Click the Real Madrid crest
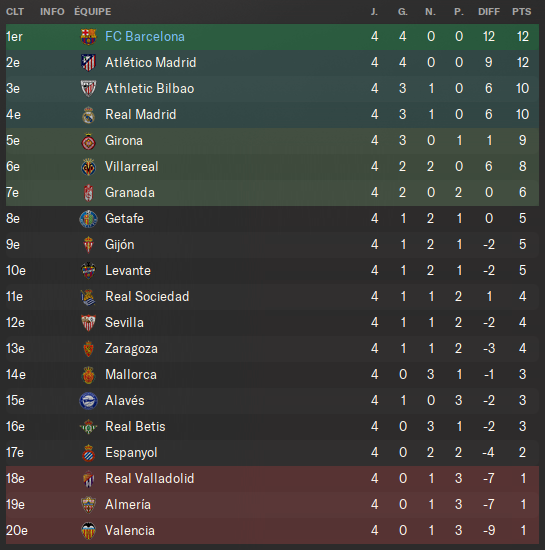The image size is (545, 550). tap(88, 115)
